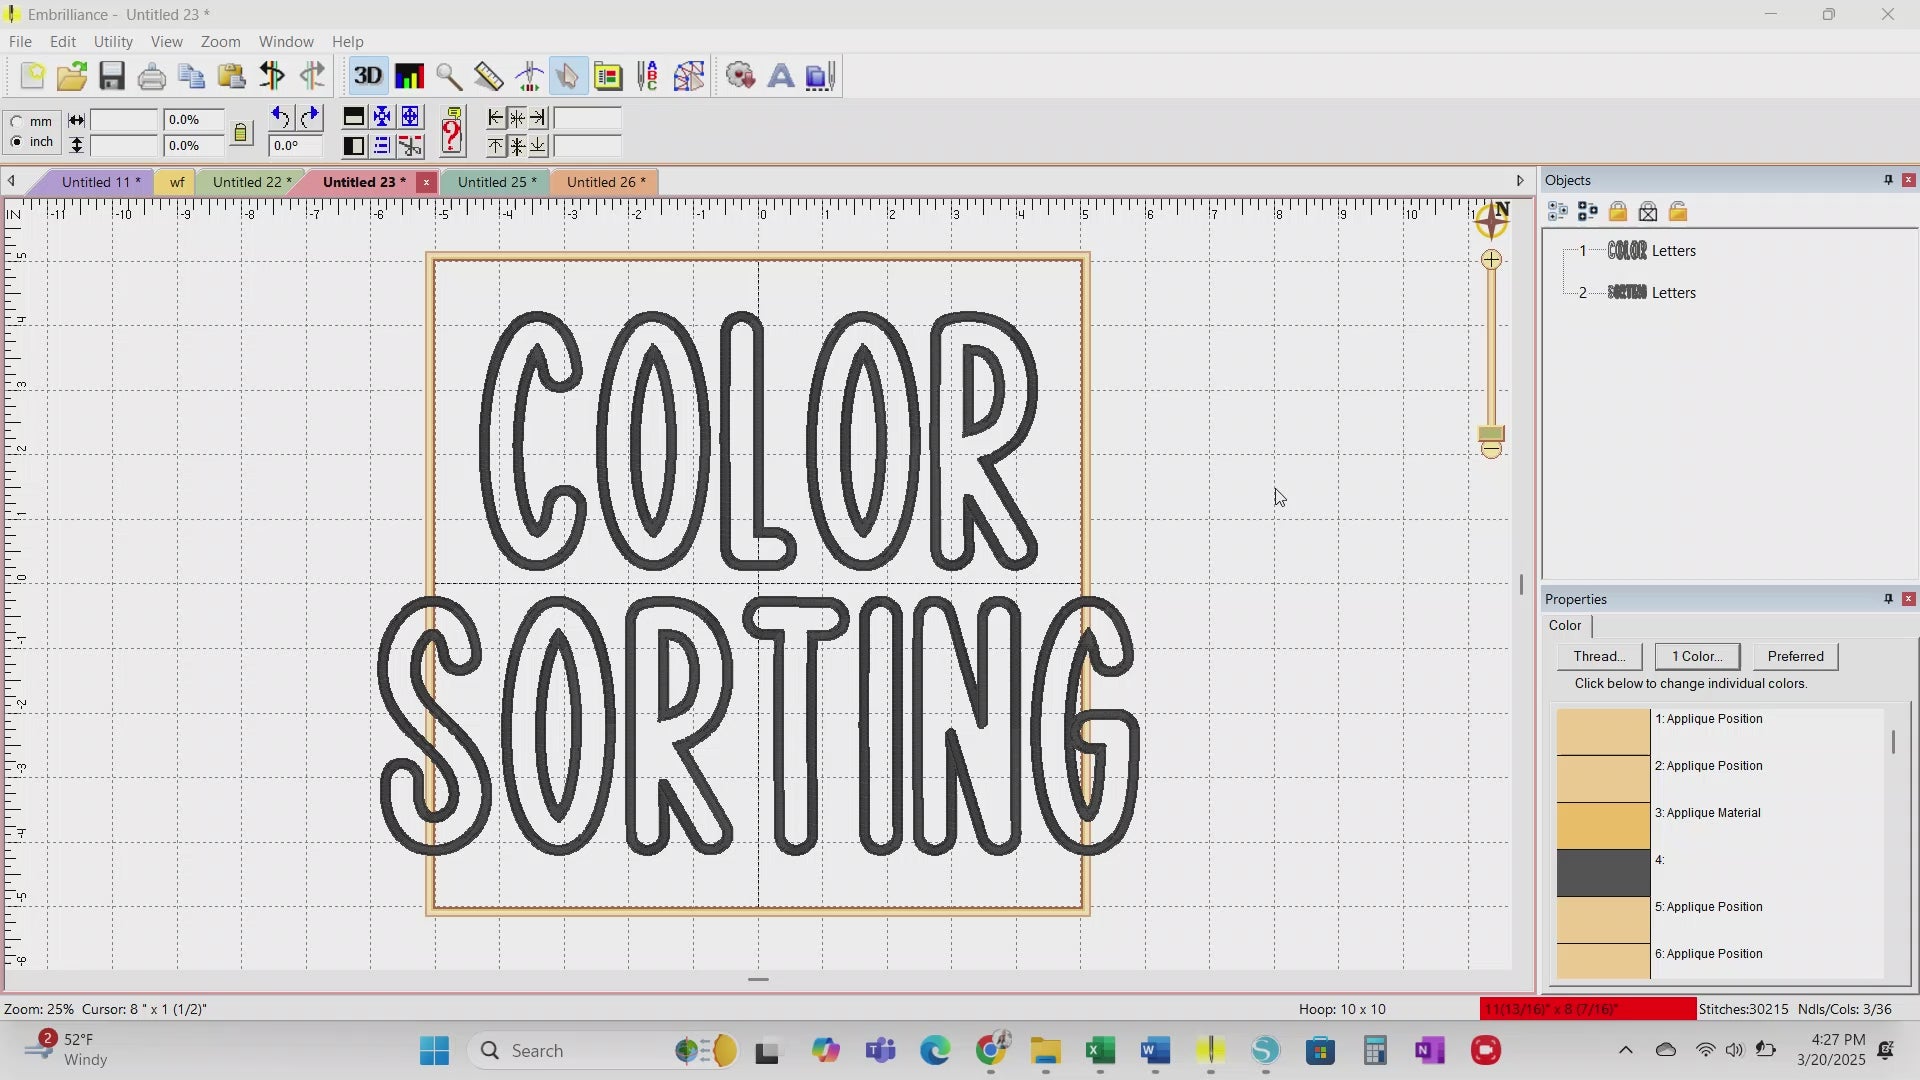Copy selected objects
1920x1080 pixels.
pos(191,76)
